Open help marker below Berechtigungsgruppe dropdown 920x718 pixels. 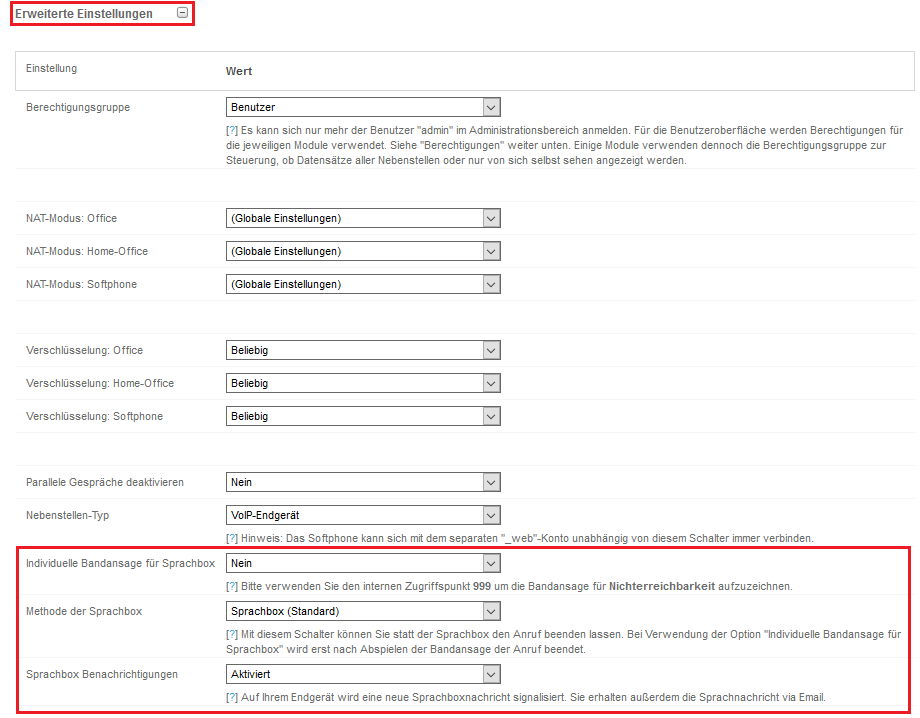tap(232, 131)
